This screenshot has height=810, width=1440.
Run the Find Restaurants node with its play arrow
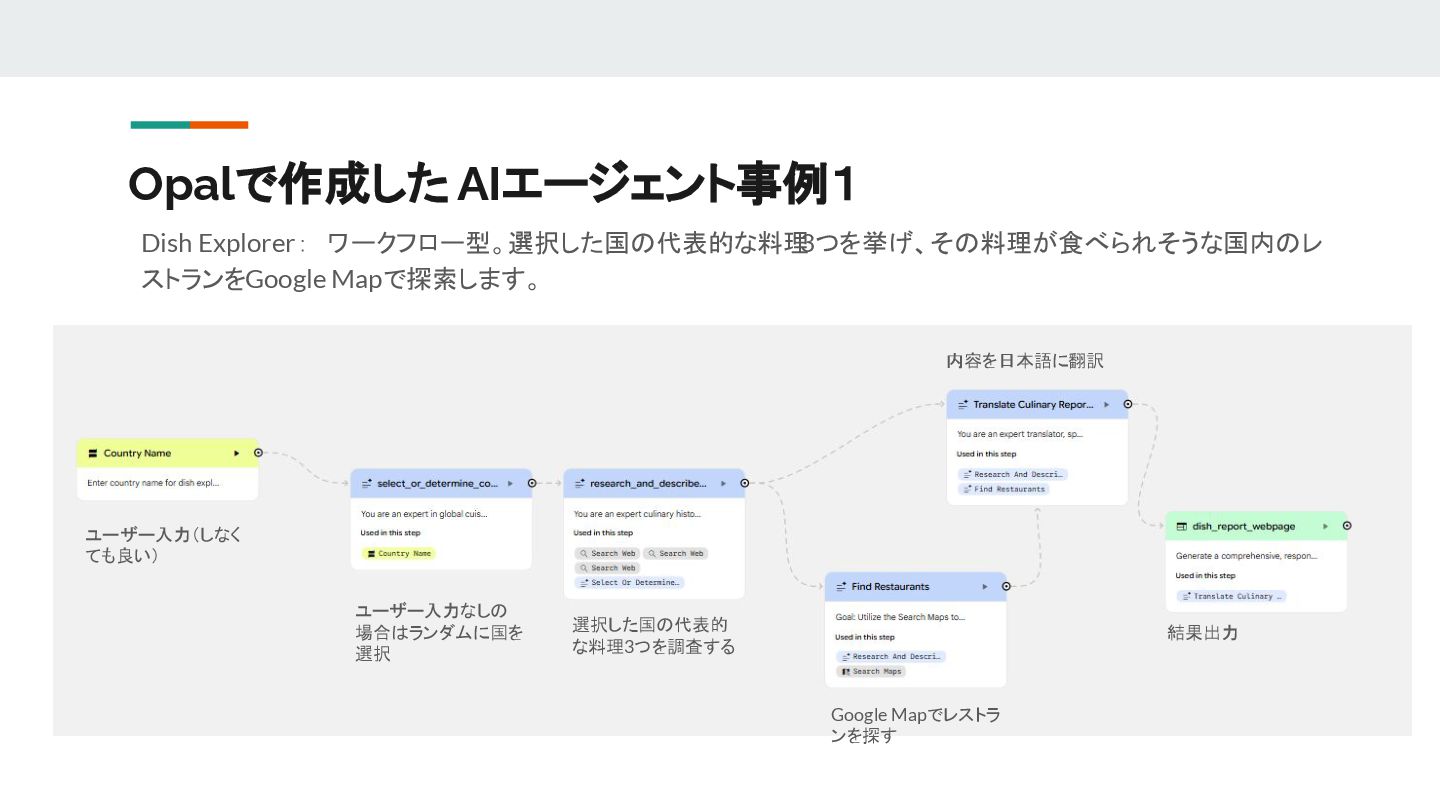[985, 587]
